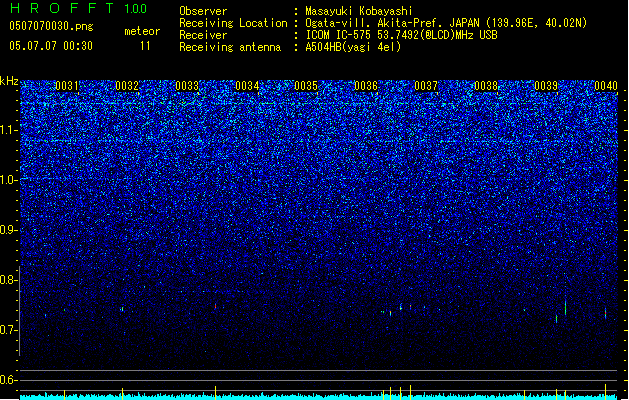Click the HROFFT program title

click(62, 8)
